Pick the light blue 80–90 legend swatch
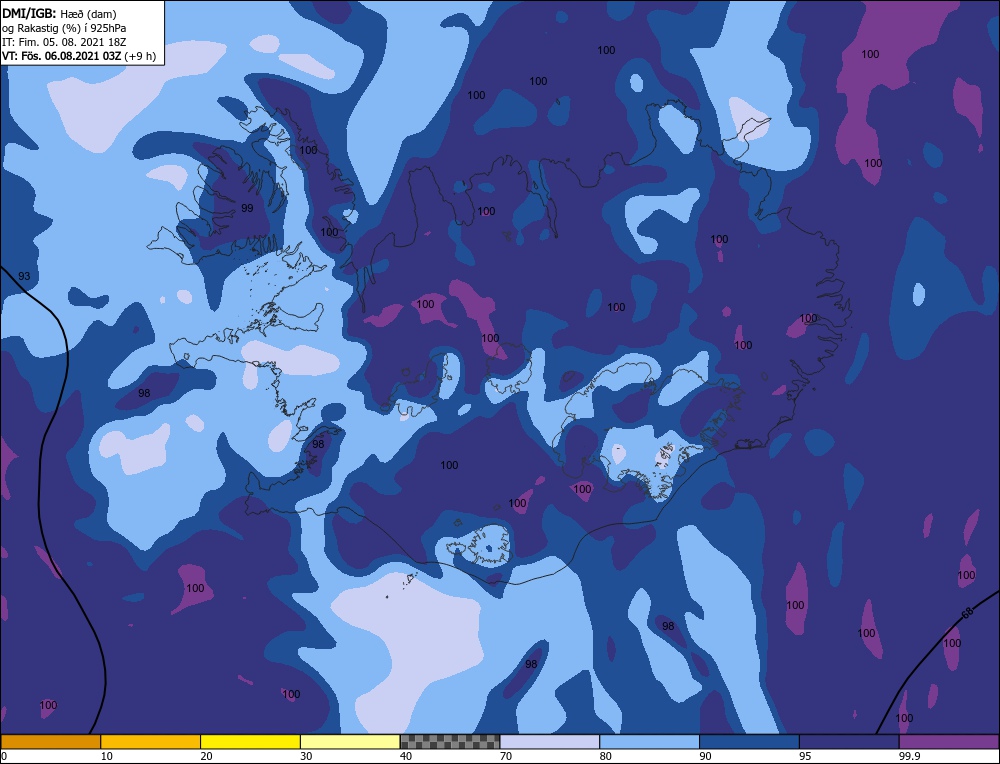 tap(649, 742)
